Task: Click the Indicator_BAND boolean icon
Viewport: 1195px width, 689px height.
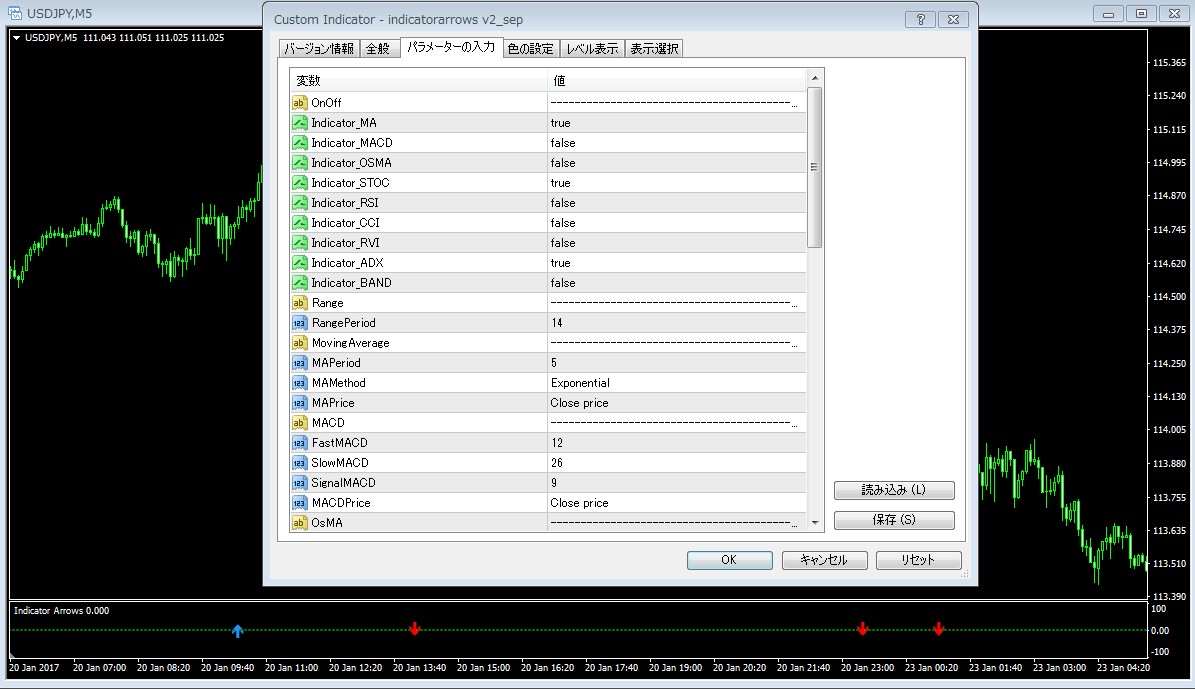Action: pyautogui.click(x=300, y=283)
